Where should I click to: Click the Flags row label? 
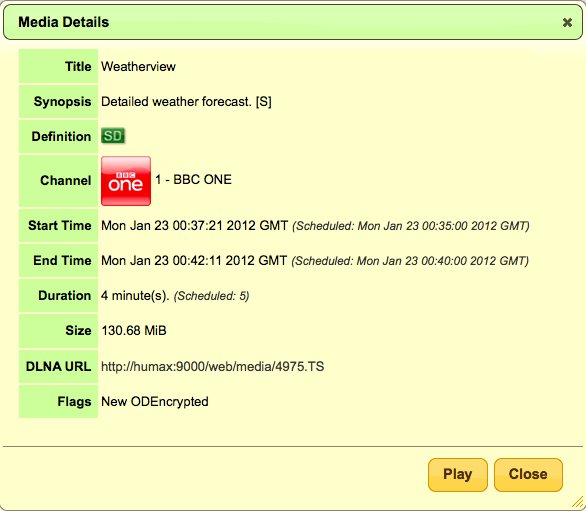(74, 402)
